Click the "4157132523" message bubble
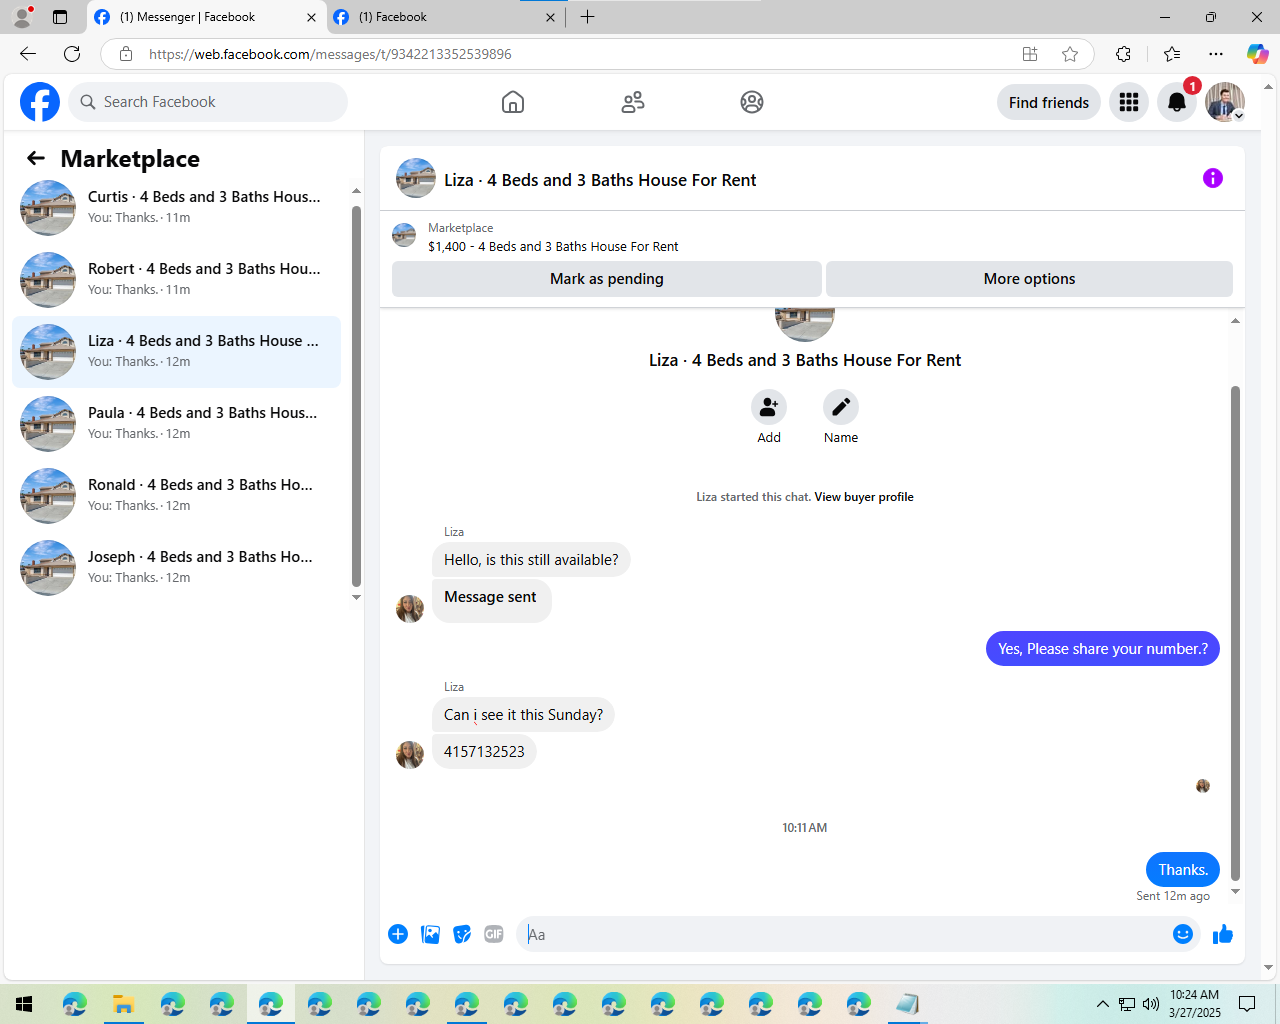The width and height of the screenshot is (1280, 1024). pos(484,752)
